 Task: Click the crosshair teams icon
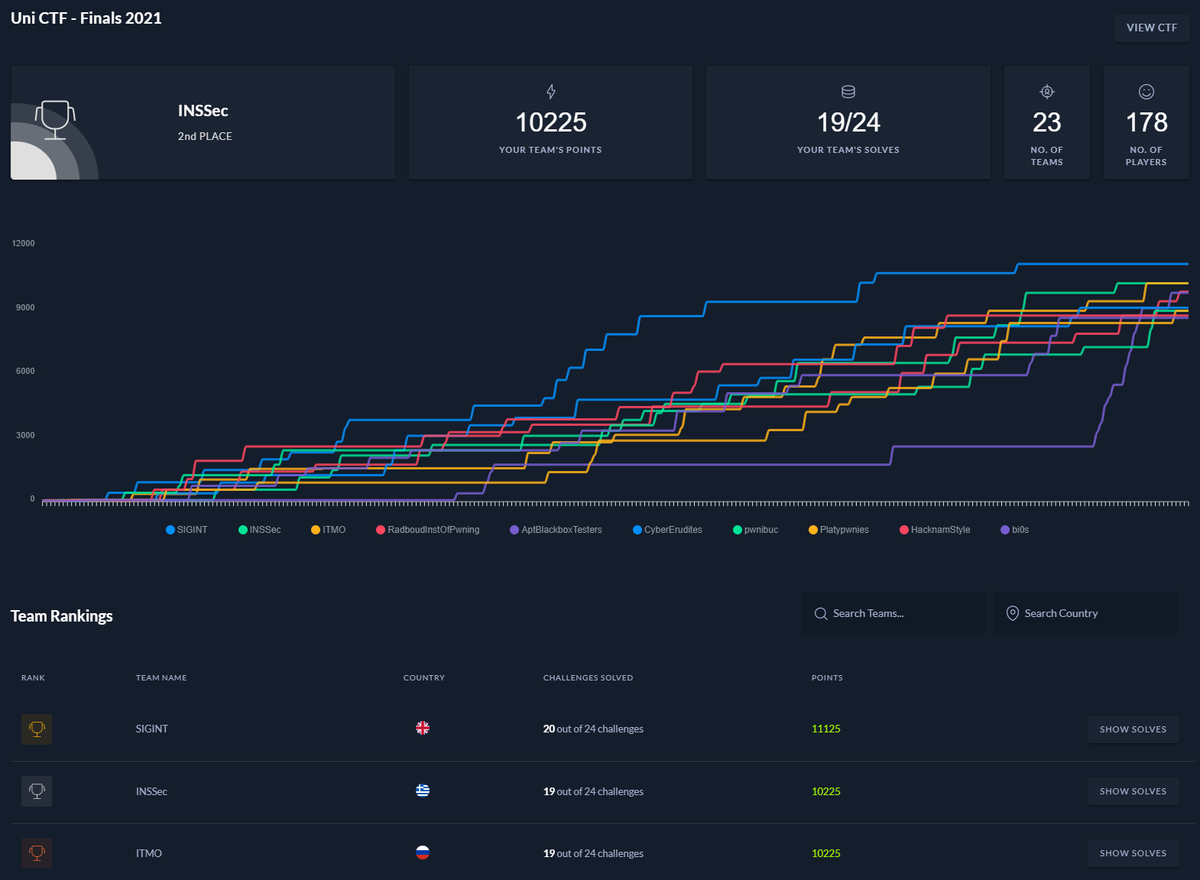point(1047,92)
